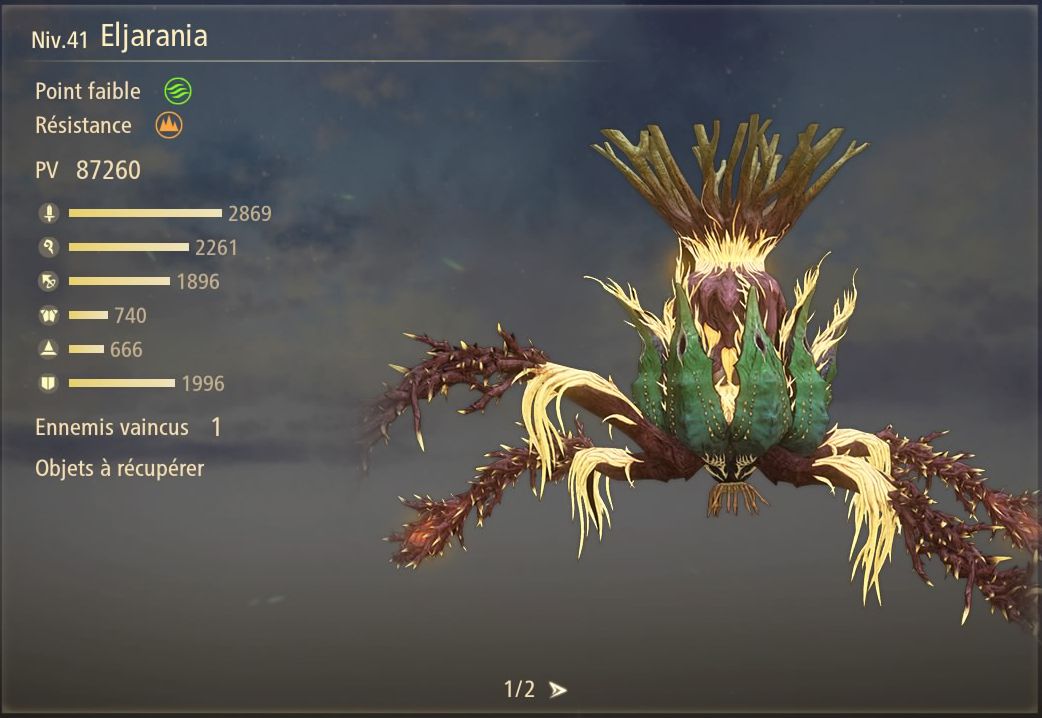Select the elemental attack icon beside 2261
The image size is (1042, 718).
click(x=49, y=247)
